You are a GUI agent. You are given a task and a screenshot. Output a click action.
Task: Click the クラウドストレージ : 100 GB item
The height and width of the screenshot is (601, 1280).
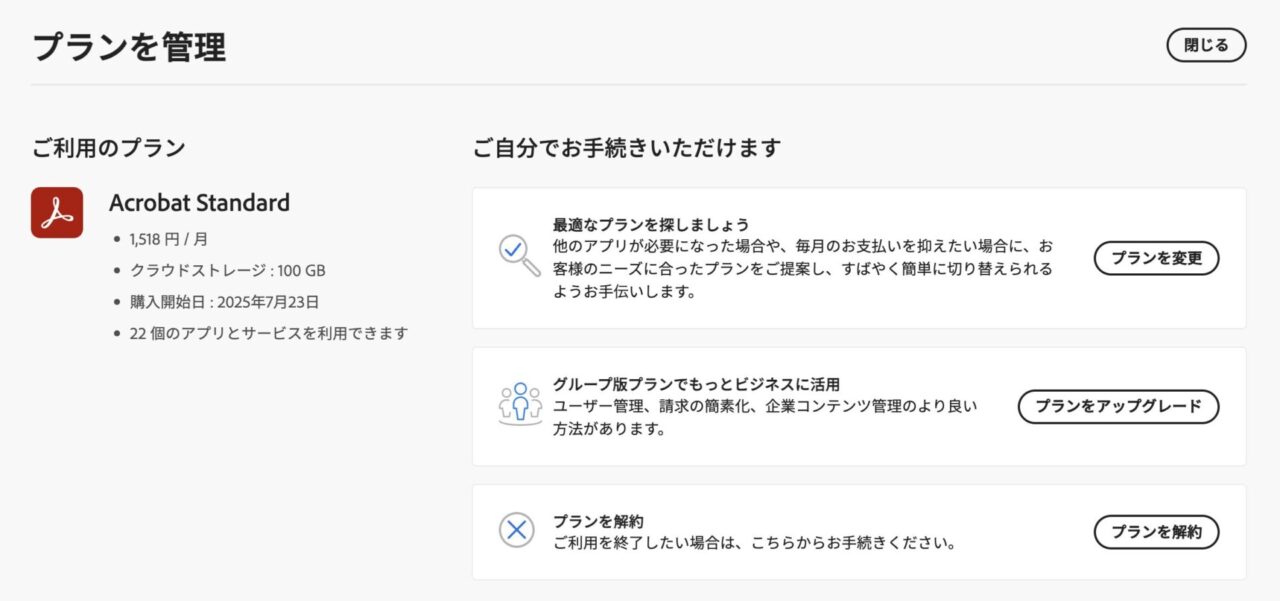coord(227,271)
